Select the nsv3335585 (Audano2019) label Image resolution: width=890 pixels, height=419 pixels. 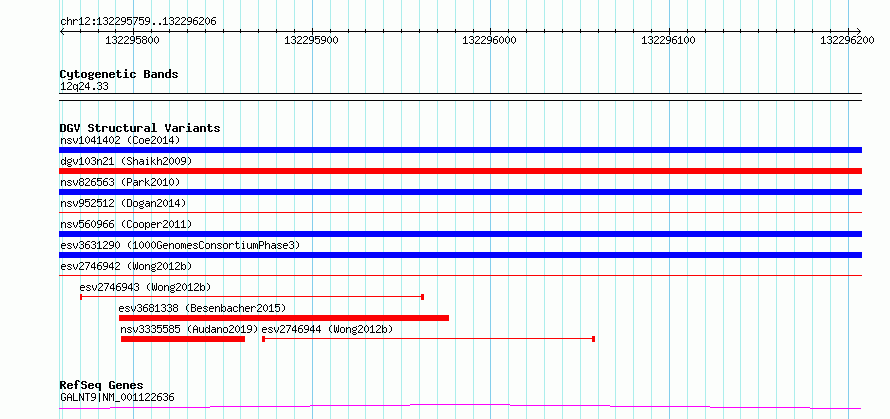tap(189, 329)
